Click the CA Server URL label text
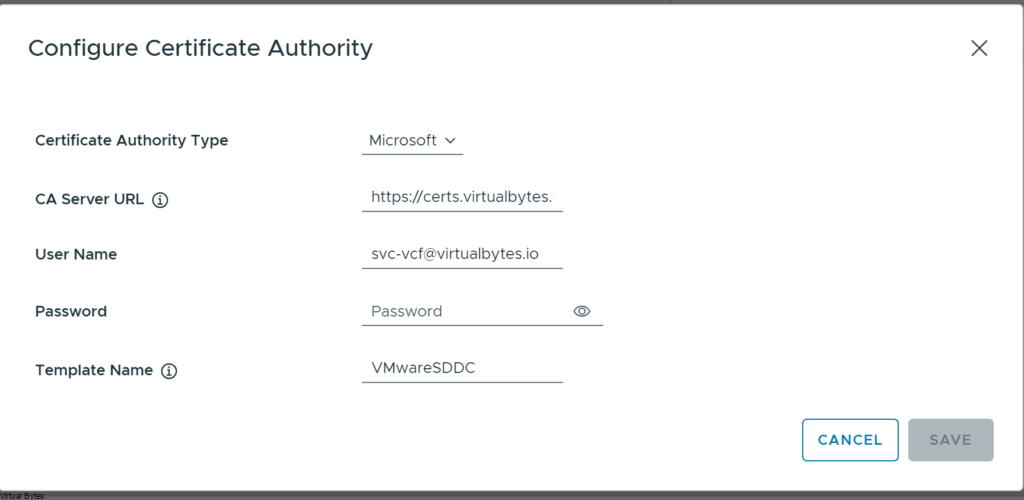This screenshot has width=1024, height=500. click(90, 199)
